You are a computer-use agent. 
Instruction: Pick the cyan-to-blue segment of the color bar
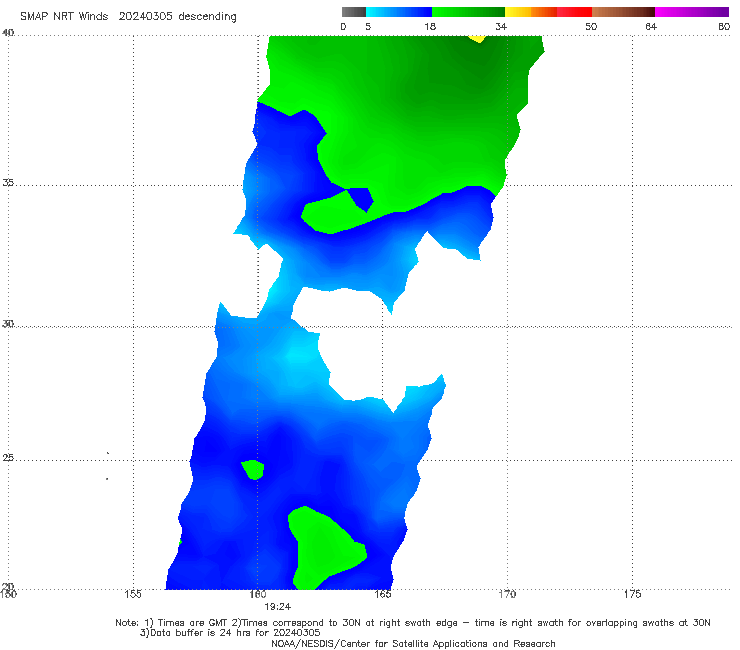point(399,12)
